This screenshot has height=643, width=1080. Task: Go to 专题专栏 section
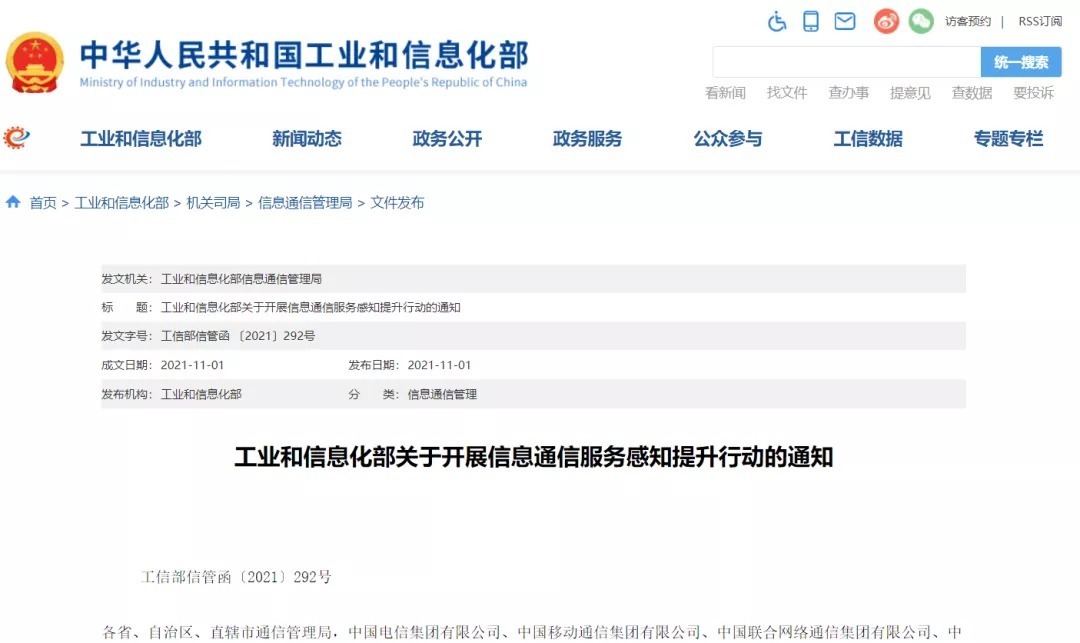pyautogui.click(x=1008, y=139)
